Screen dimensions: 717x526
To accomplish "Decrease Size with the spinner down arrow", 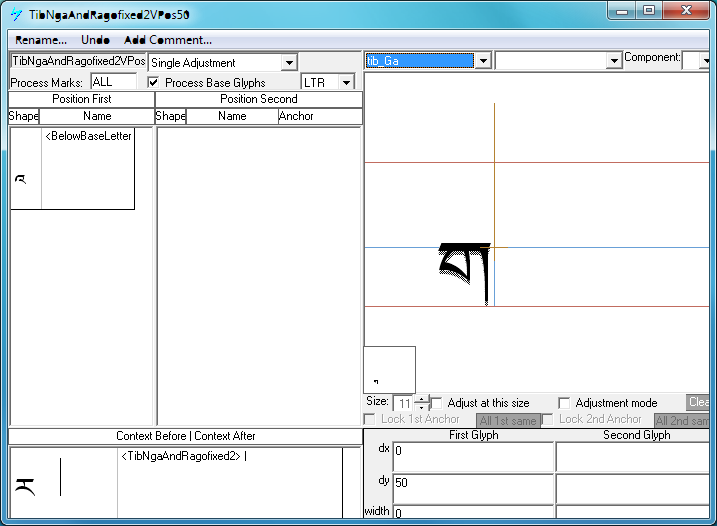I will (x=422, y=407).
